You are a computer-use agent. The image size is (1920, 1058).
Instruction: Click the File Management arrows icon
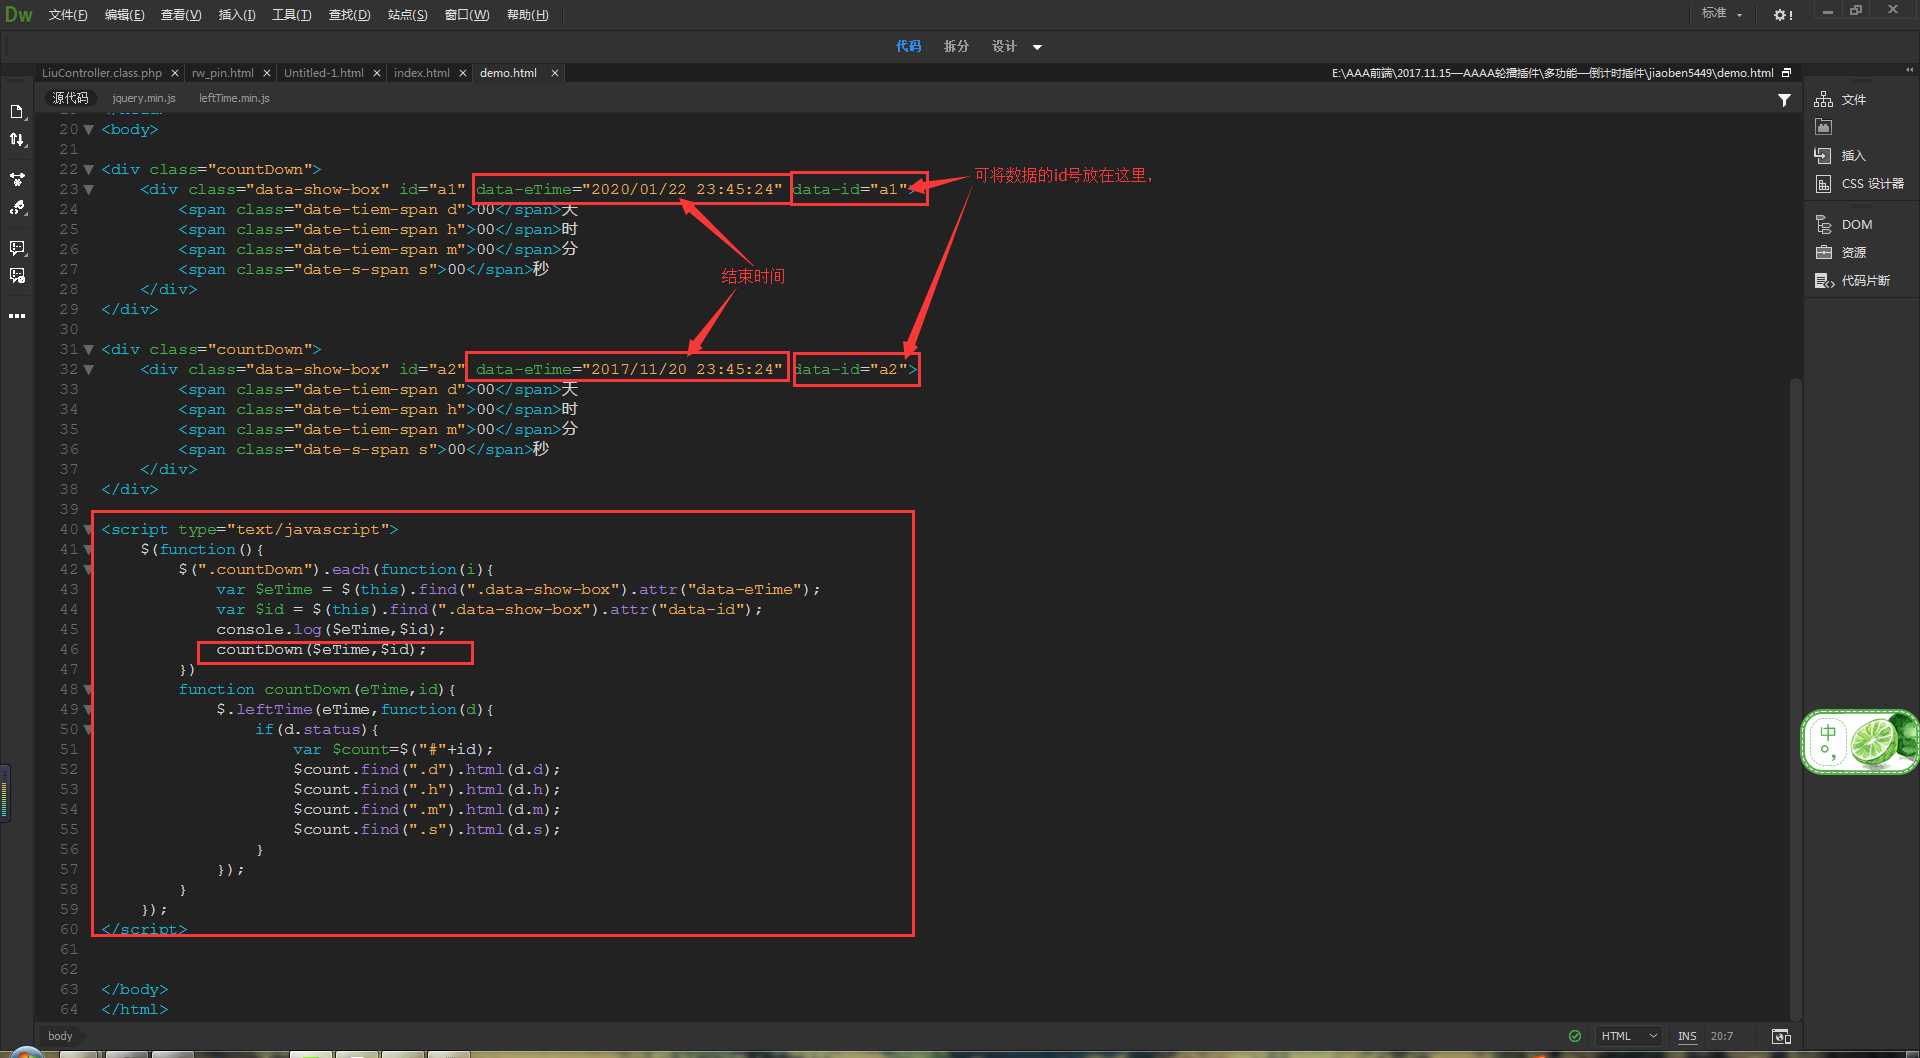(x=17, y=140)
